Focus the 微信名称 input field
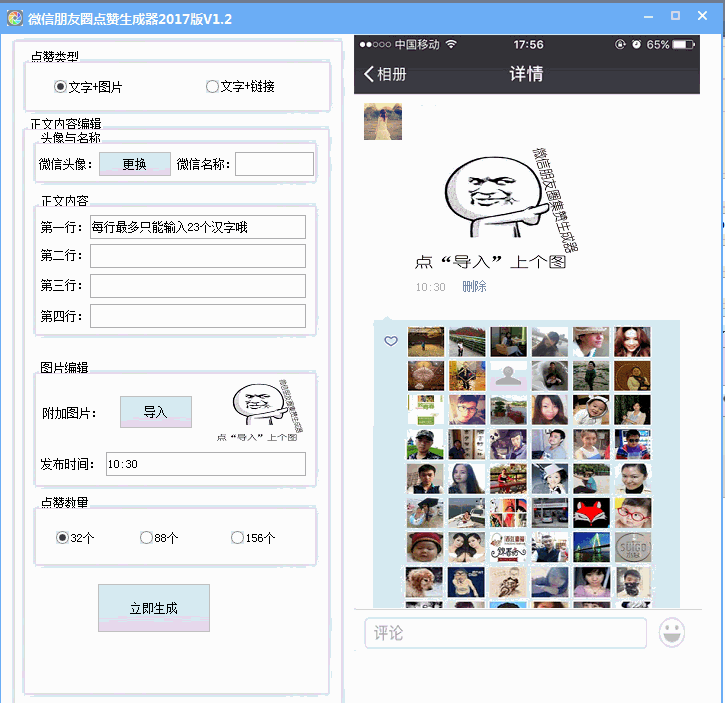The width and height of the screenshot is (725, 703). point(274,164)
